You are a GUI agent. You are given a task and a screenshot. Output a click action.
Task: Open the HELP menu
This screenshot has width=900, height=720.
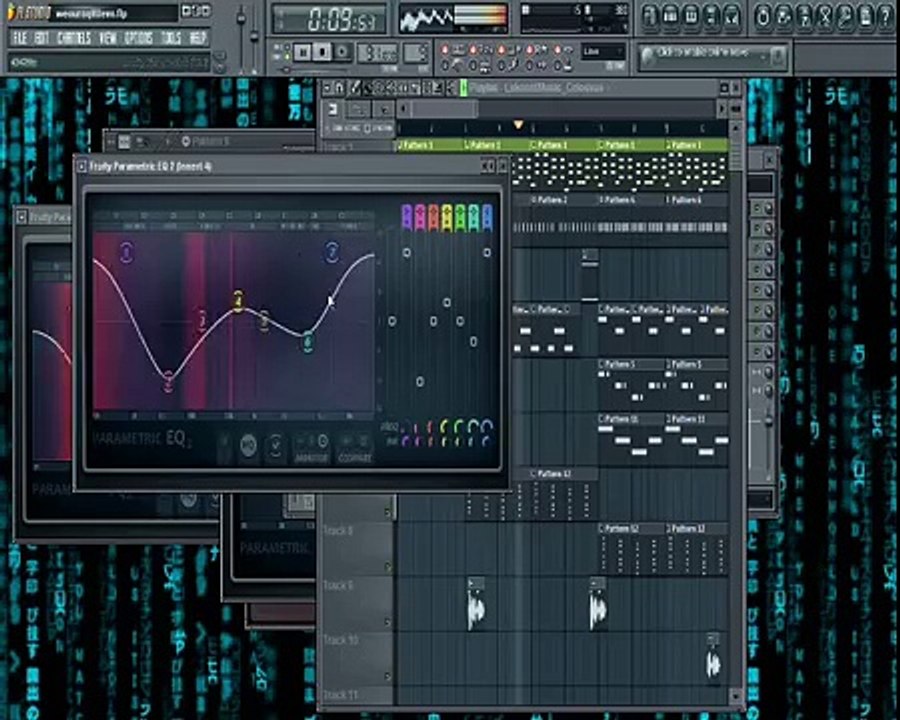click(197, 38)
